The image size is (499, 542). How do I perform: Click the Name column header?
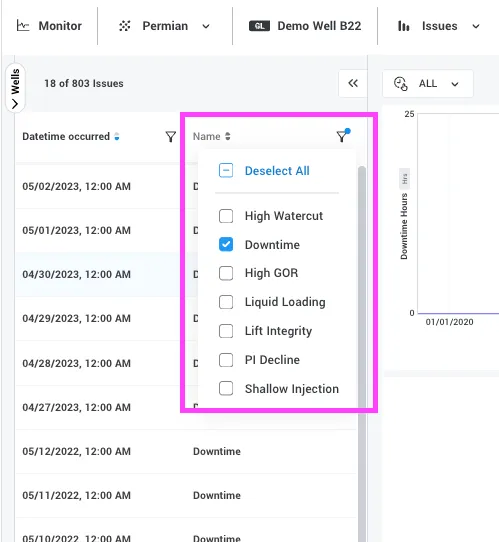[207, 137]
